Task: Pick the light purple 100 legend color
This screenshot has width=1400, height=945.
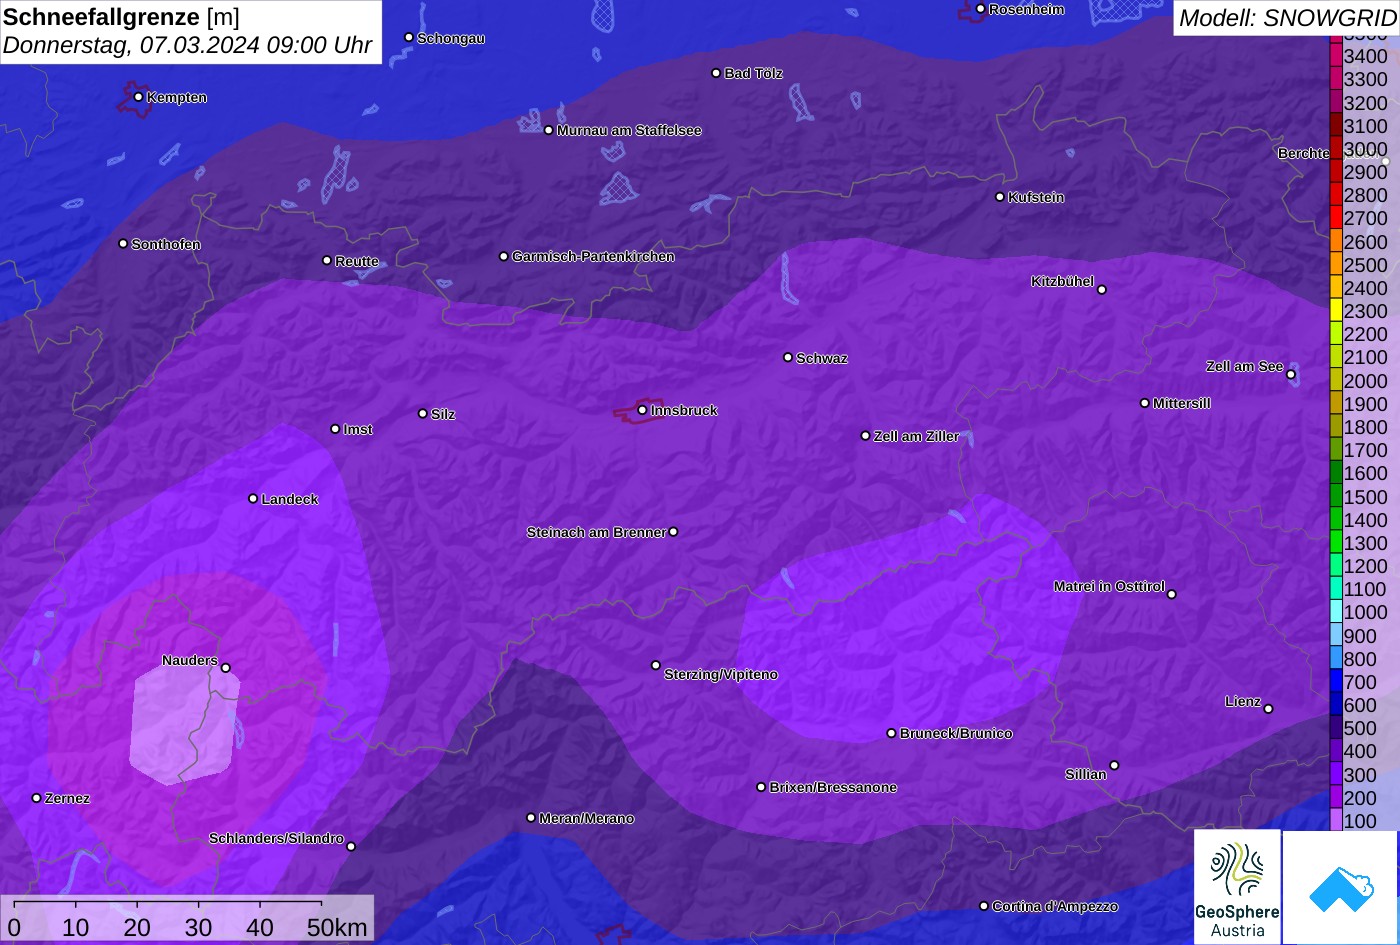Action: pos(1336,821)
